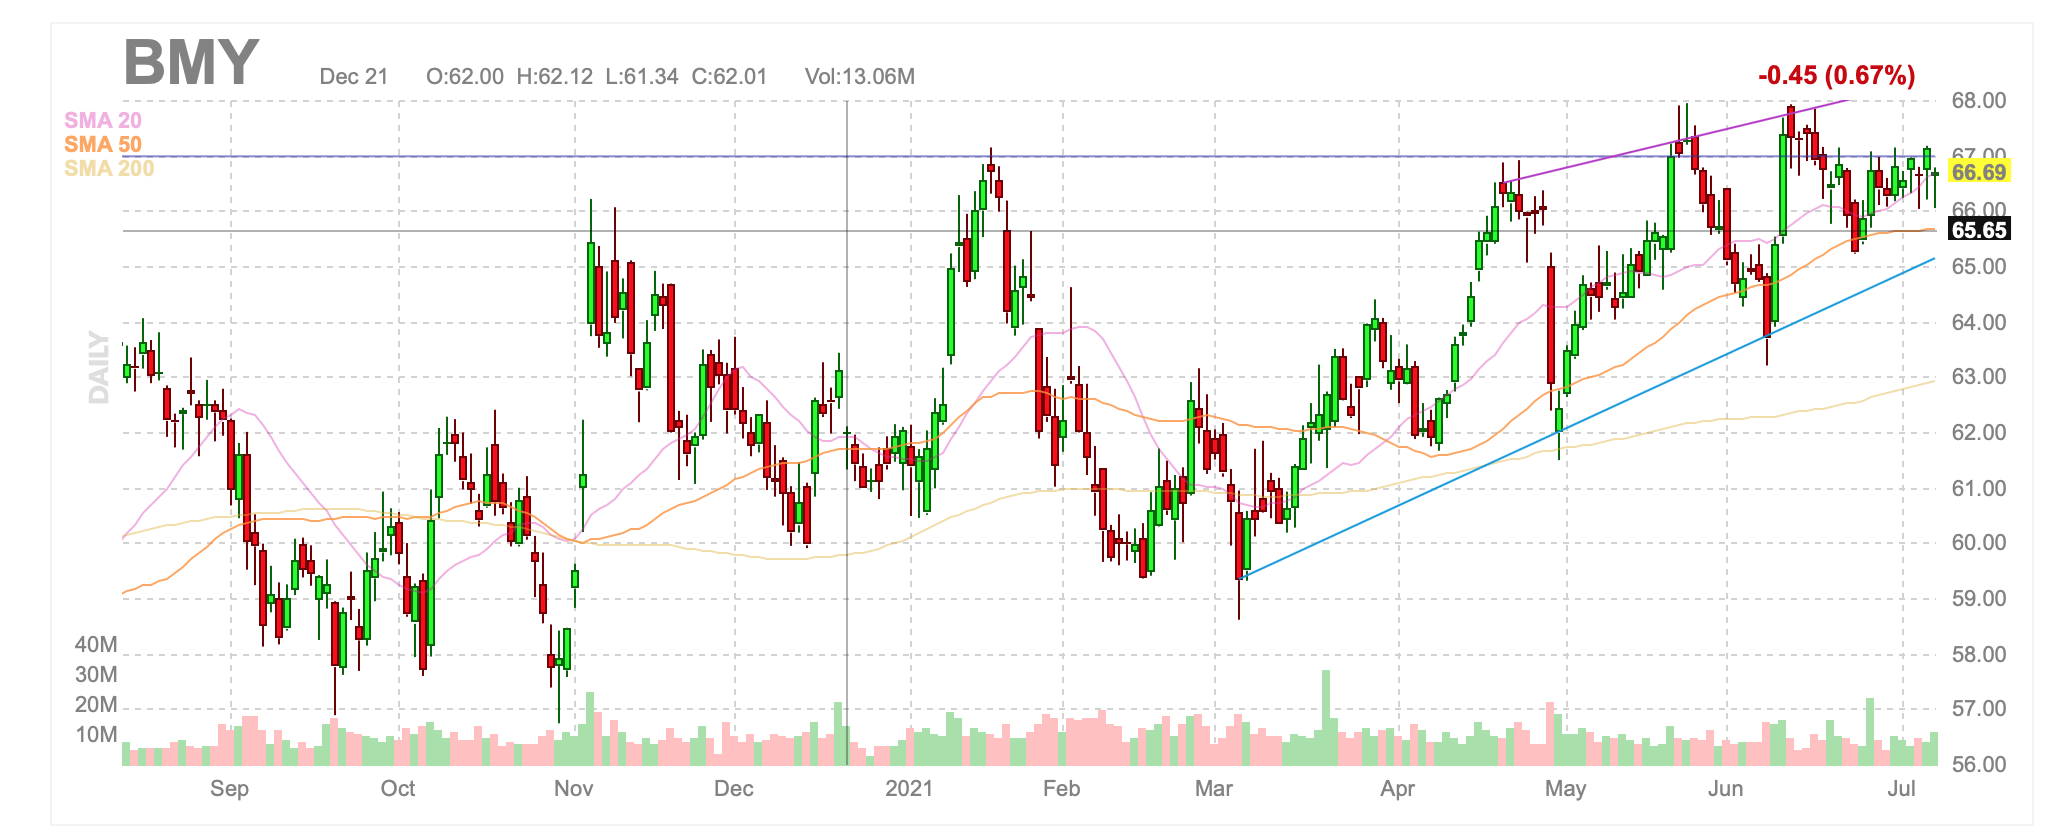Click the 65.00 price axis label
This screenshot has height=840, width=2072.
[1979, 266]
